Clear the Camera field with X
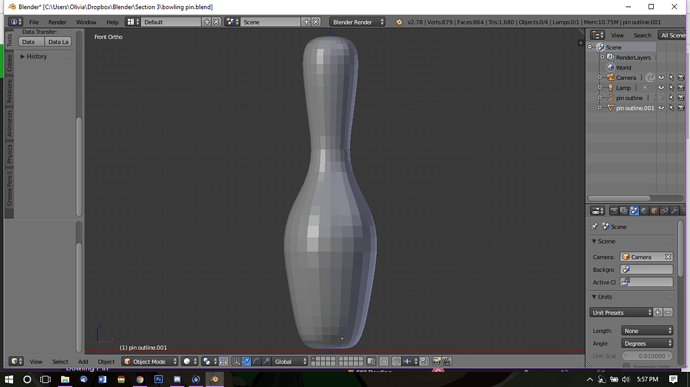Image resolution: width=690 pixels, height=387 pixels. pos(668,257)
